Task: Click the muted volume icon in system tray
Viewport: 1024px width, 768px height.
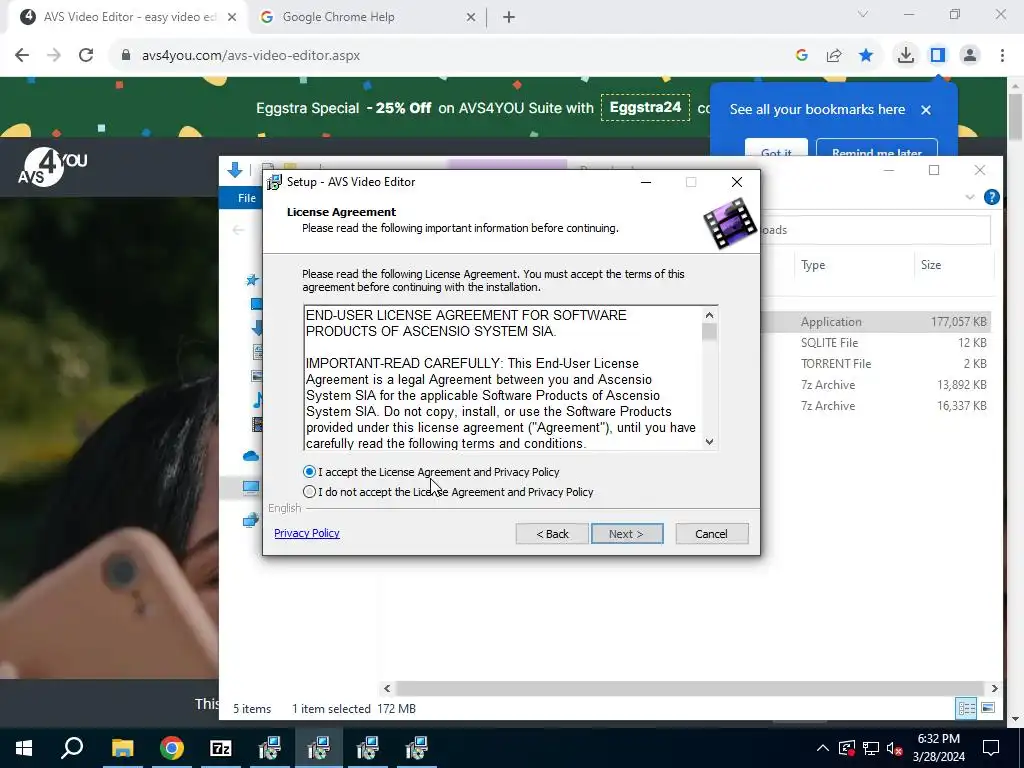Action: point(895,748)
